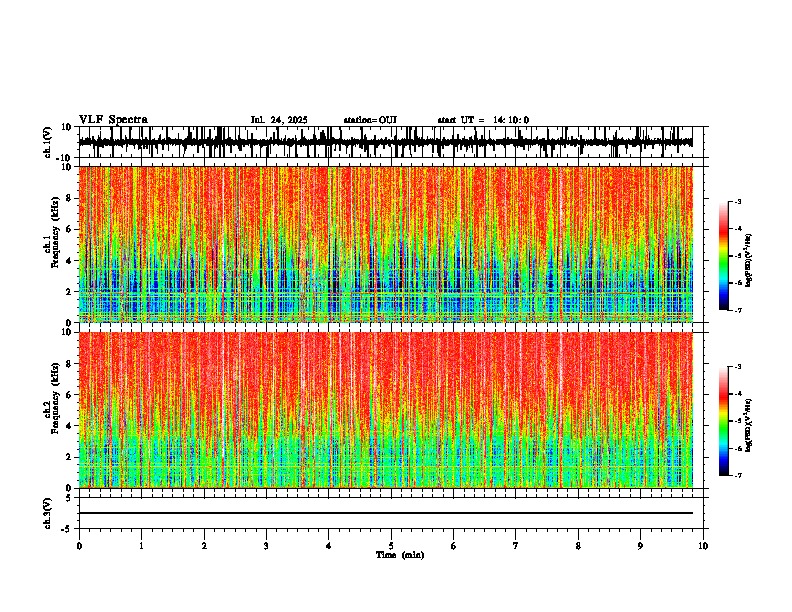Click the time axis tick label '6'

point(454,546)
